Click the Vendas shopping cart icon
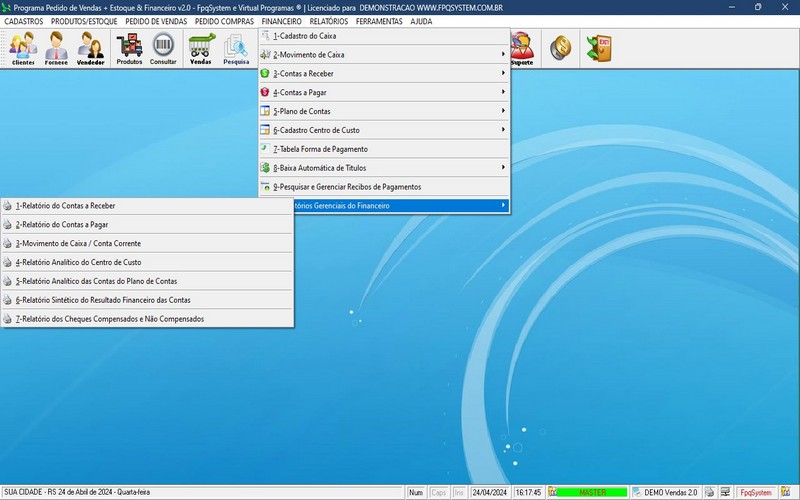This screenshot has height=500, width=800. [x=201, y=48]
